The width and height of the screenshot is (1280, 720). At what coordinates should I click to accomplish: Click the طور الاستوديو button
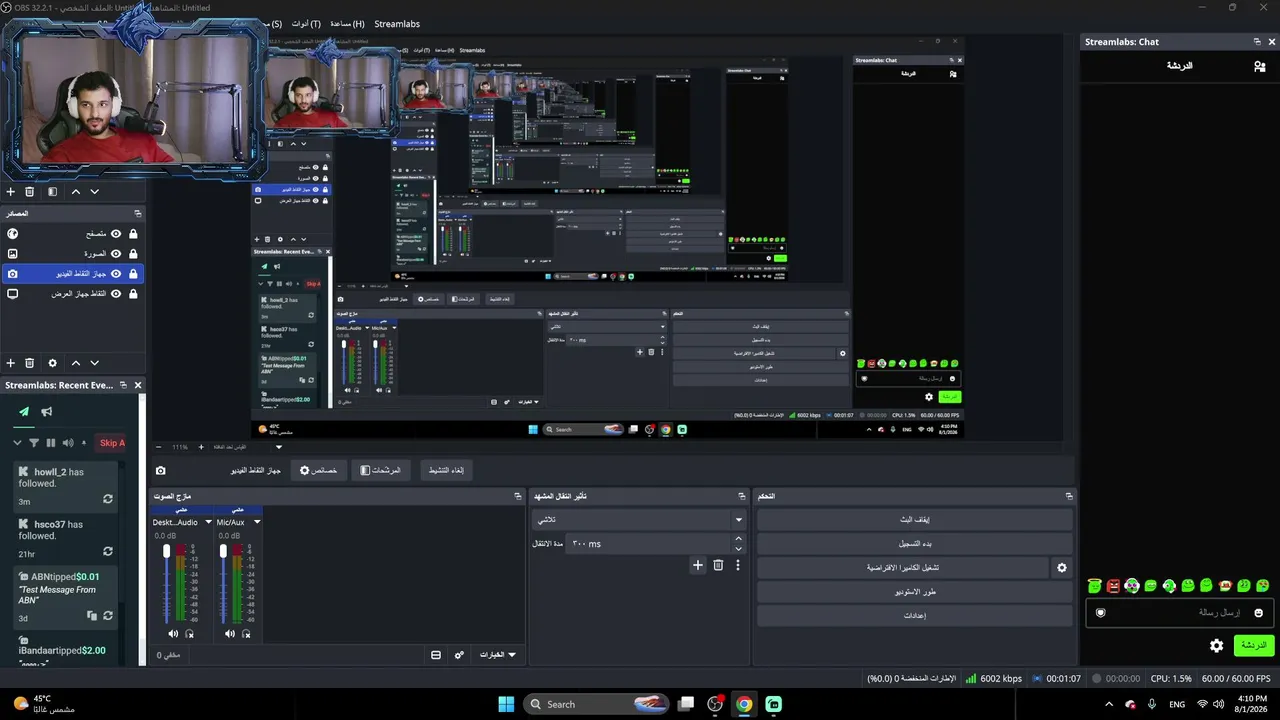(915, 592)
